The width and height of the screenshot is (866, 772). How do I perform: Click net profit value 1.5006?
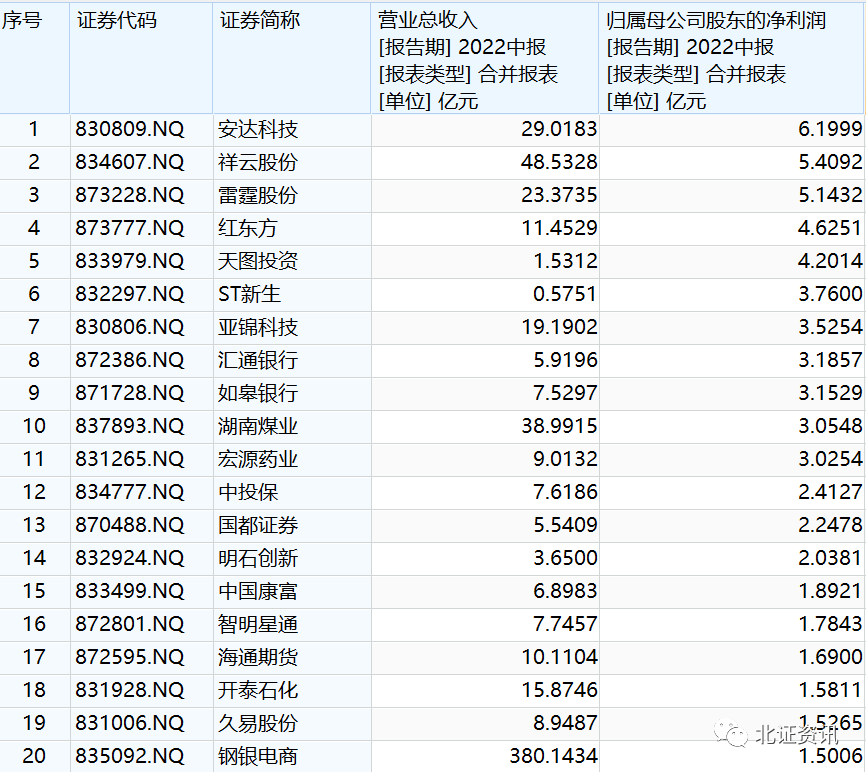830,757
